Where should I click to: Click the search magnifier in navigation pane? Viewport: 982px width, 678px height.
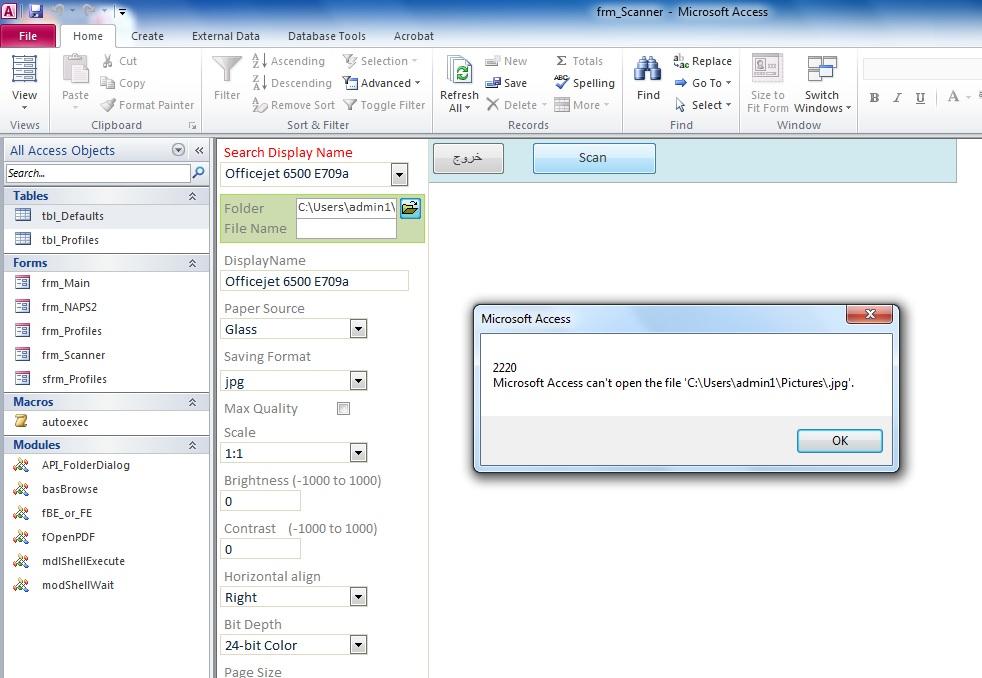199,172
